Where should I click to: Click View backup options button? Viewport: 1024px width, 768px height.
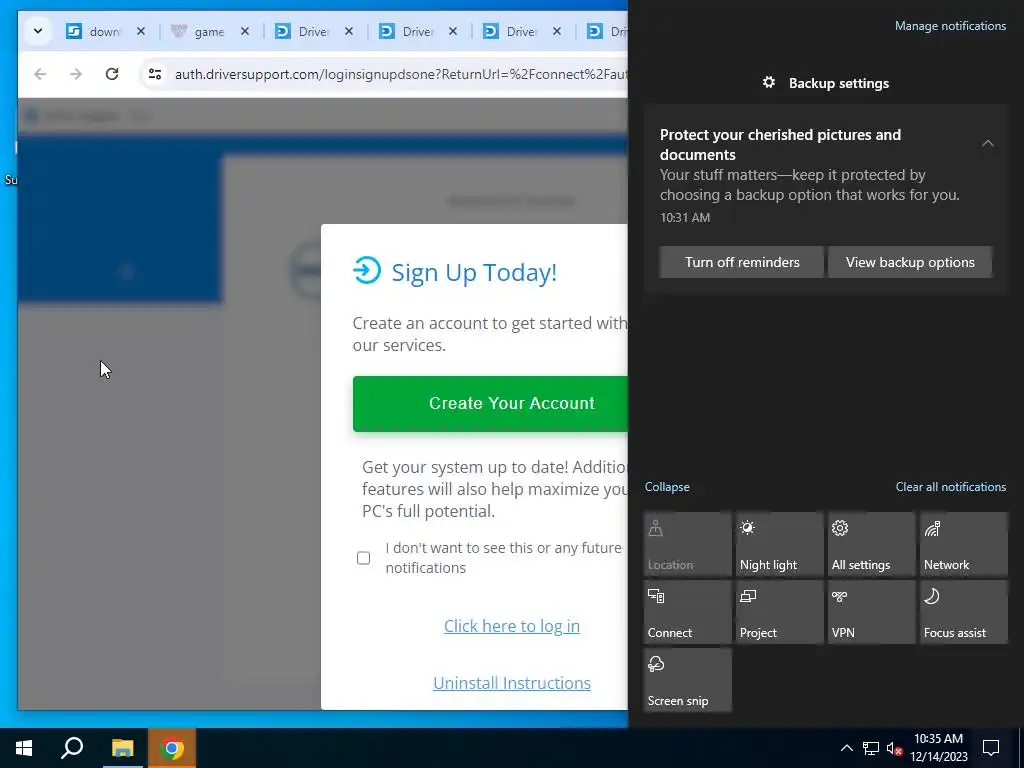(x=910, y=262)
